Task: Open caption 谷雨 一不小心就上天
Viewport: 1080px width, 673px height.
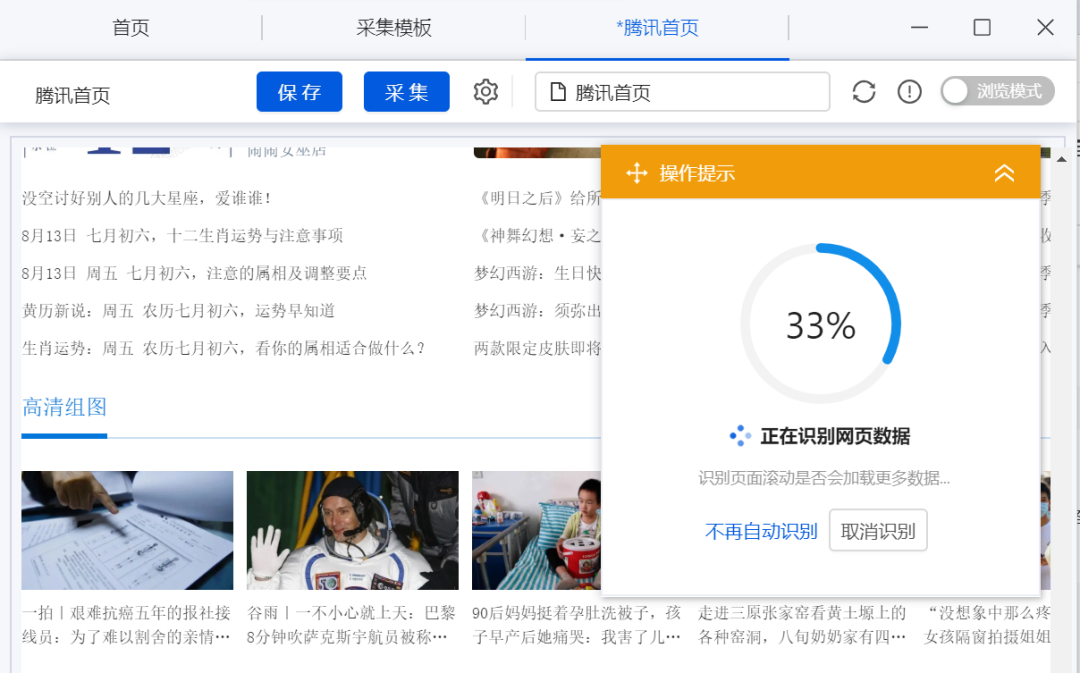Action: (x=351, y=625)
